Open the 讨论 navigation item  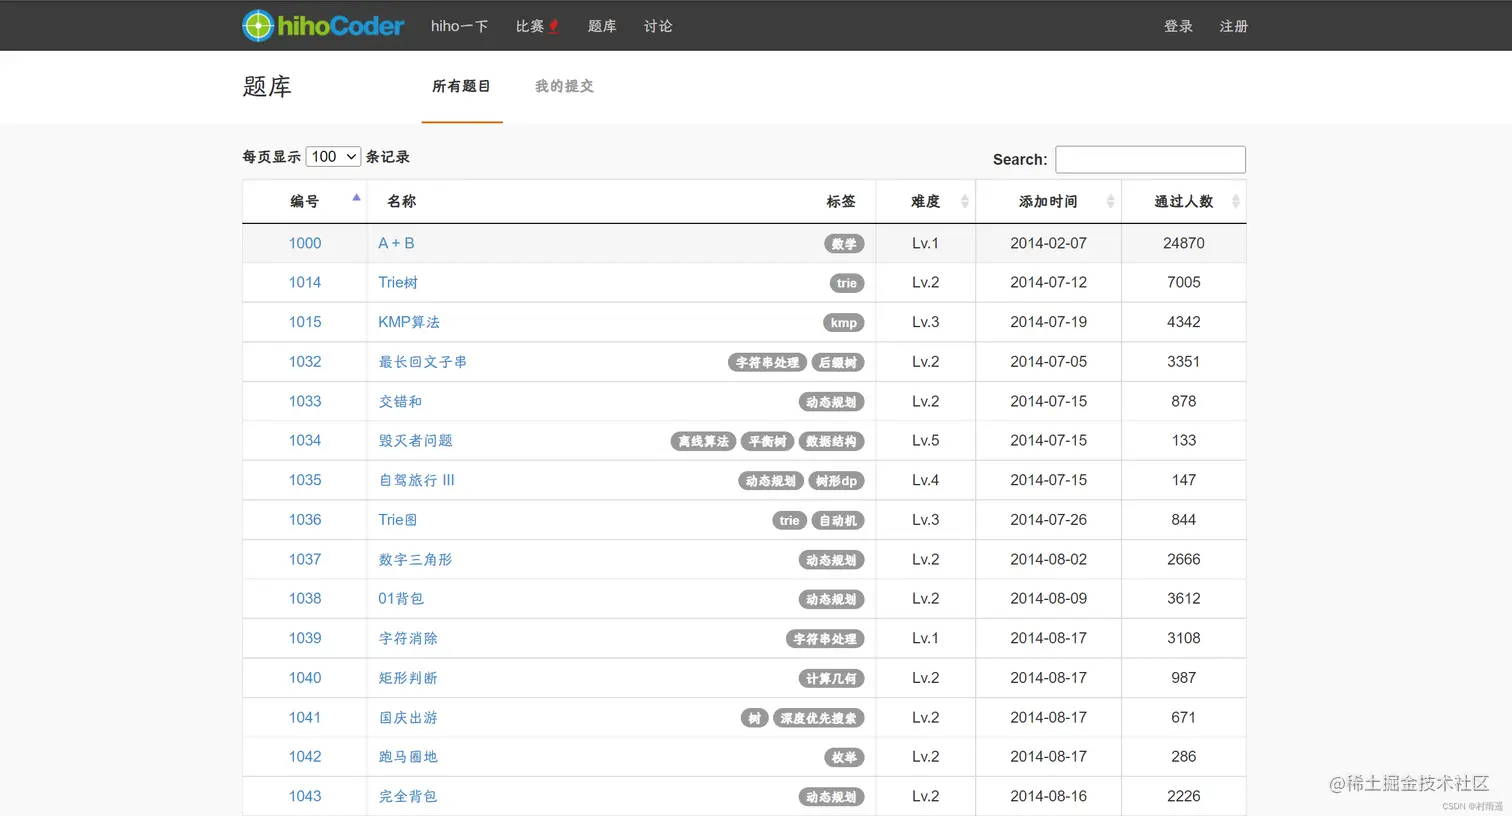pos(658,26)
